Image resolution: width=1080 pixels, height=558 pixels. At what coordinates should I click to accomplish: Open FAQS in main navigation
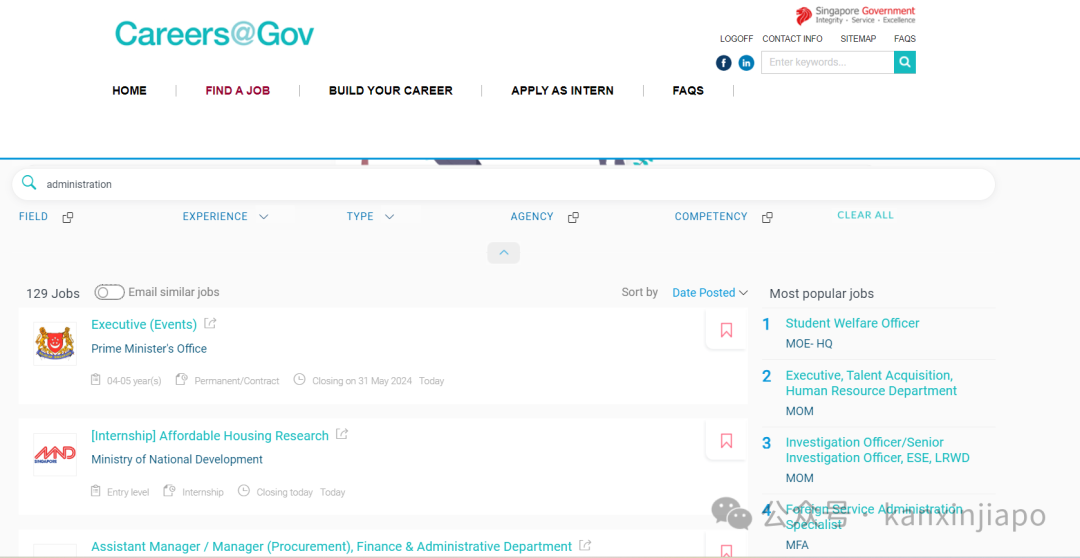click(x=688, y=90)
